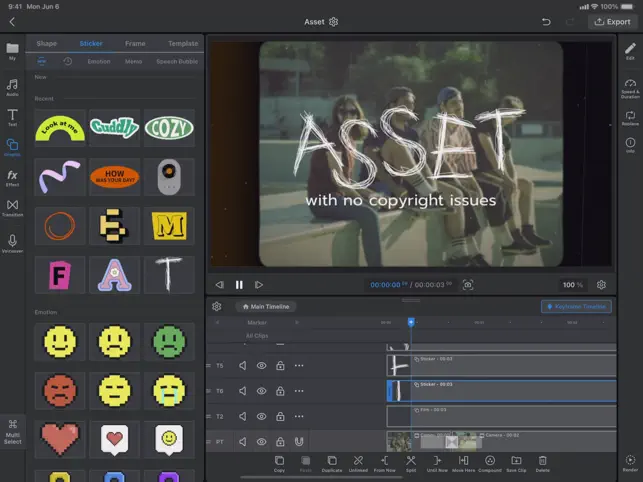This screenshot has width=643, height=482.
Task: Click the Render icon
Action: 630,463
